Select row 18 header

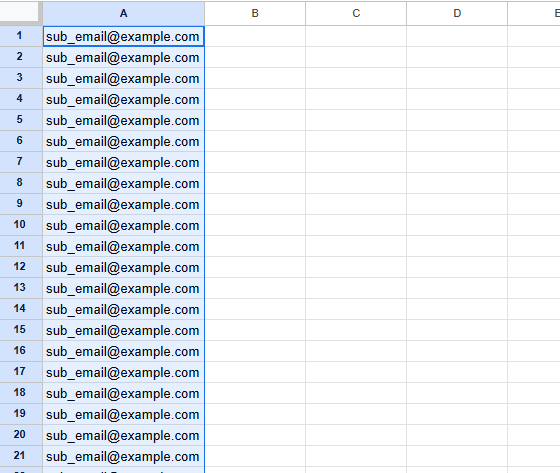(20, 393)
